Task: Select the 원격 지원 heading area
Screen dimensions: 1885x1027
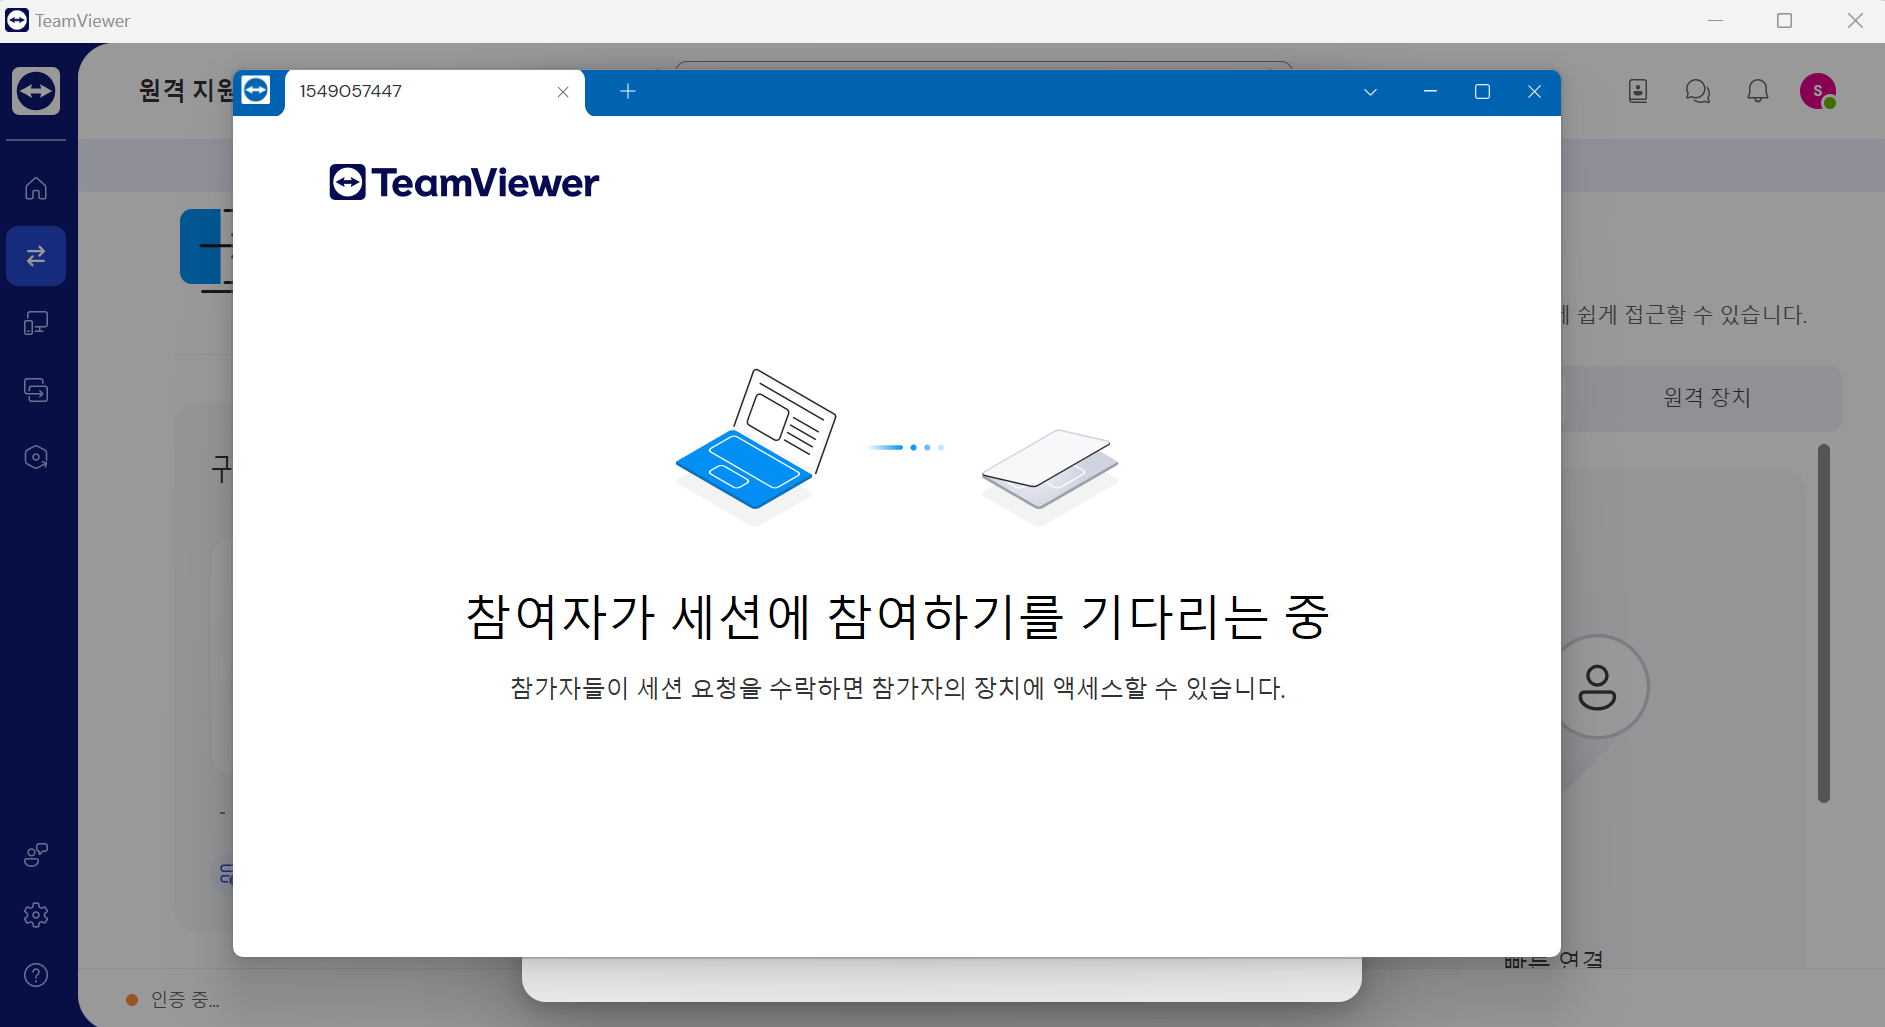Action: click(185, 91)
